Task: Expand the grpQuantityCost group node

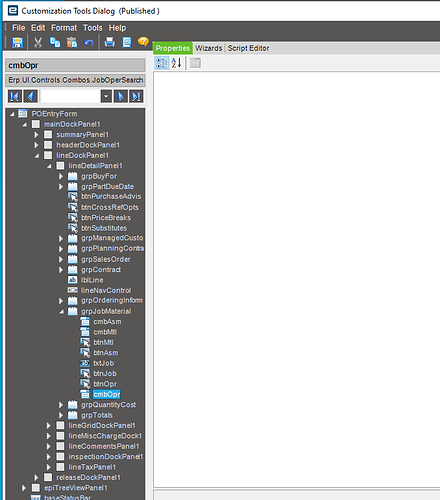Action: [x=61, y=405]
